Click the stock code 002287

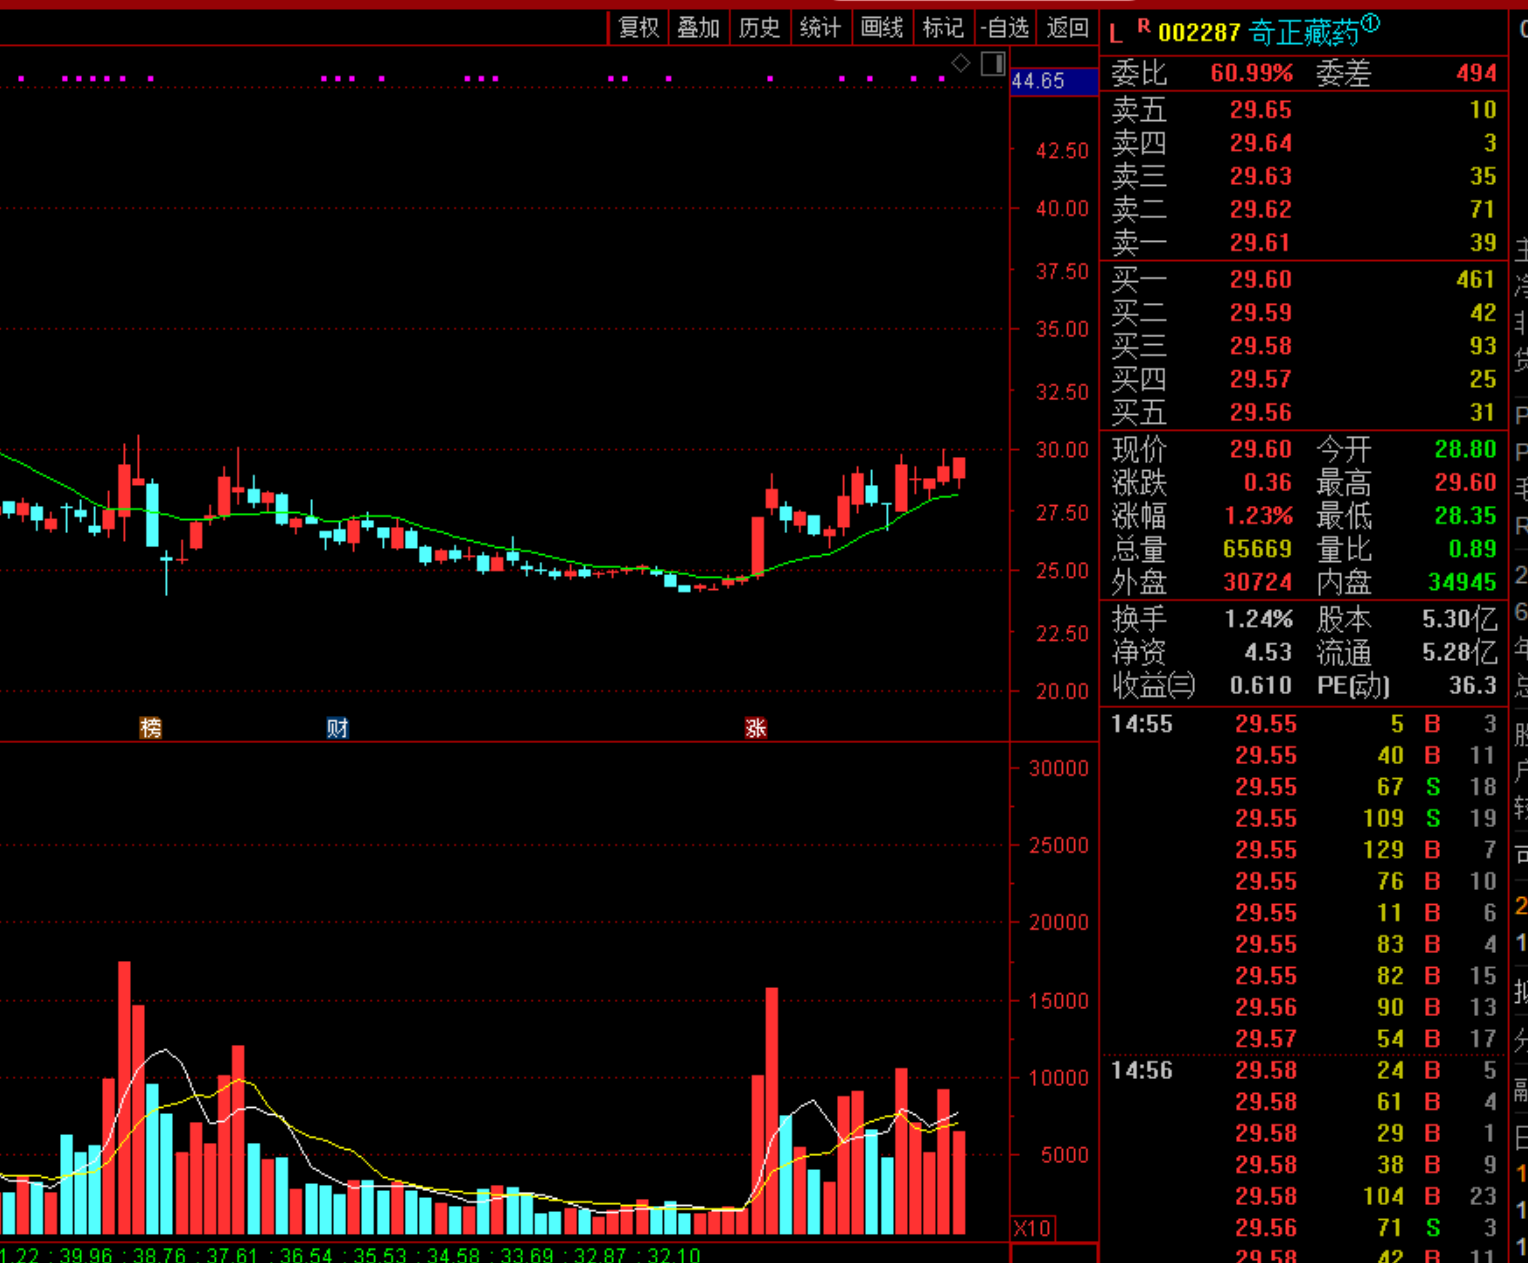1199,33
